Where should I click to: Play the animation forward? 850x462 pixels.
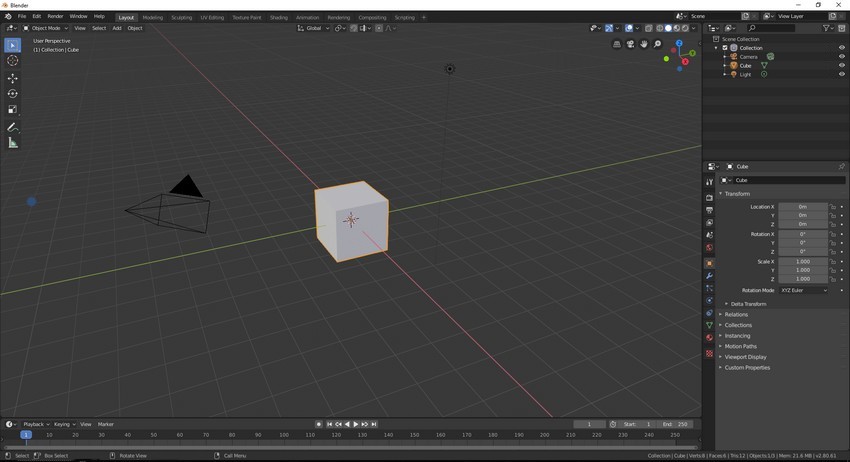[356, 424]
